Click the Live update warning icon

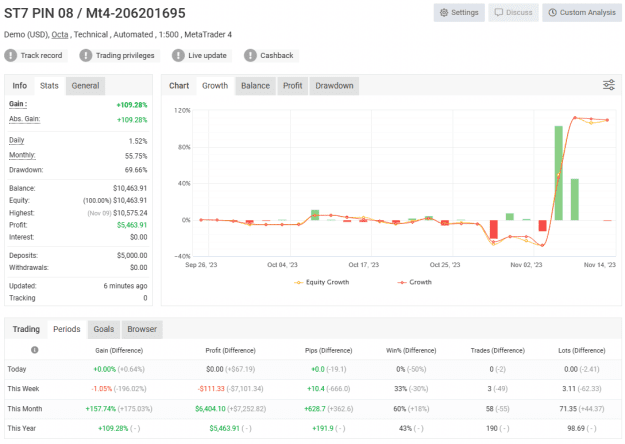tap(178, 55)
